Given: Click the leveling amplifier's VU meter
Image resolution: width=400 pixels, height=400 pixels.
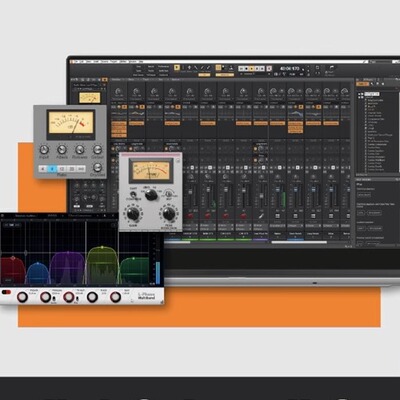Looking at the screenshot, I should tap(151, 170).
